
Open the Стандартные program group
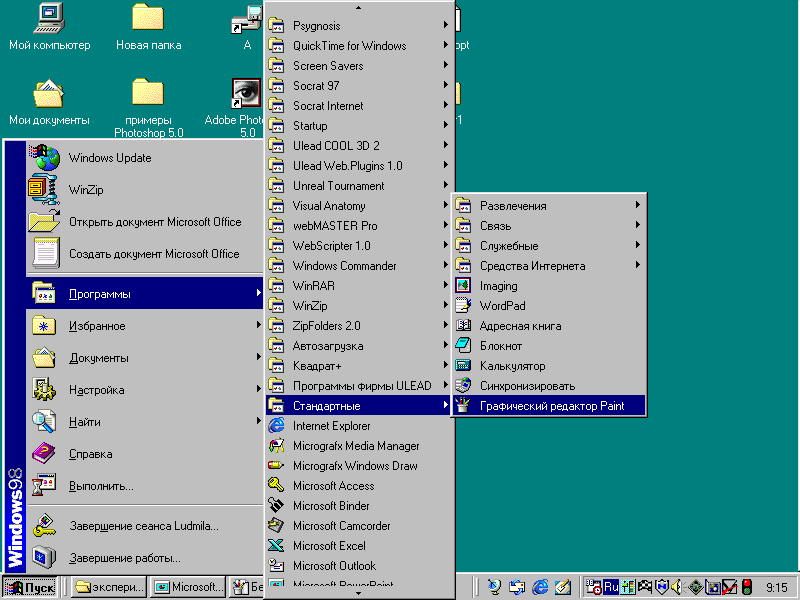pyautogui.click(x=359, y=406)
